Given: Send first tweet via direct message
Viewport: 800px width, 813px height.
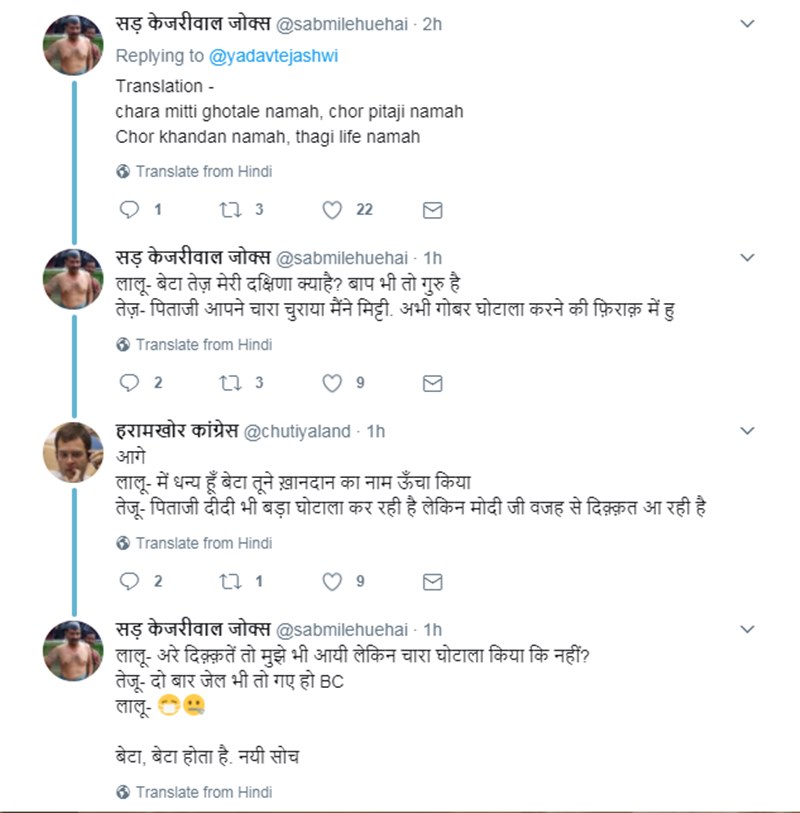Looking at the screenshot, I should coord(432,210).
